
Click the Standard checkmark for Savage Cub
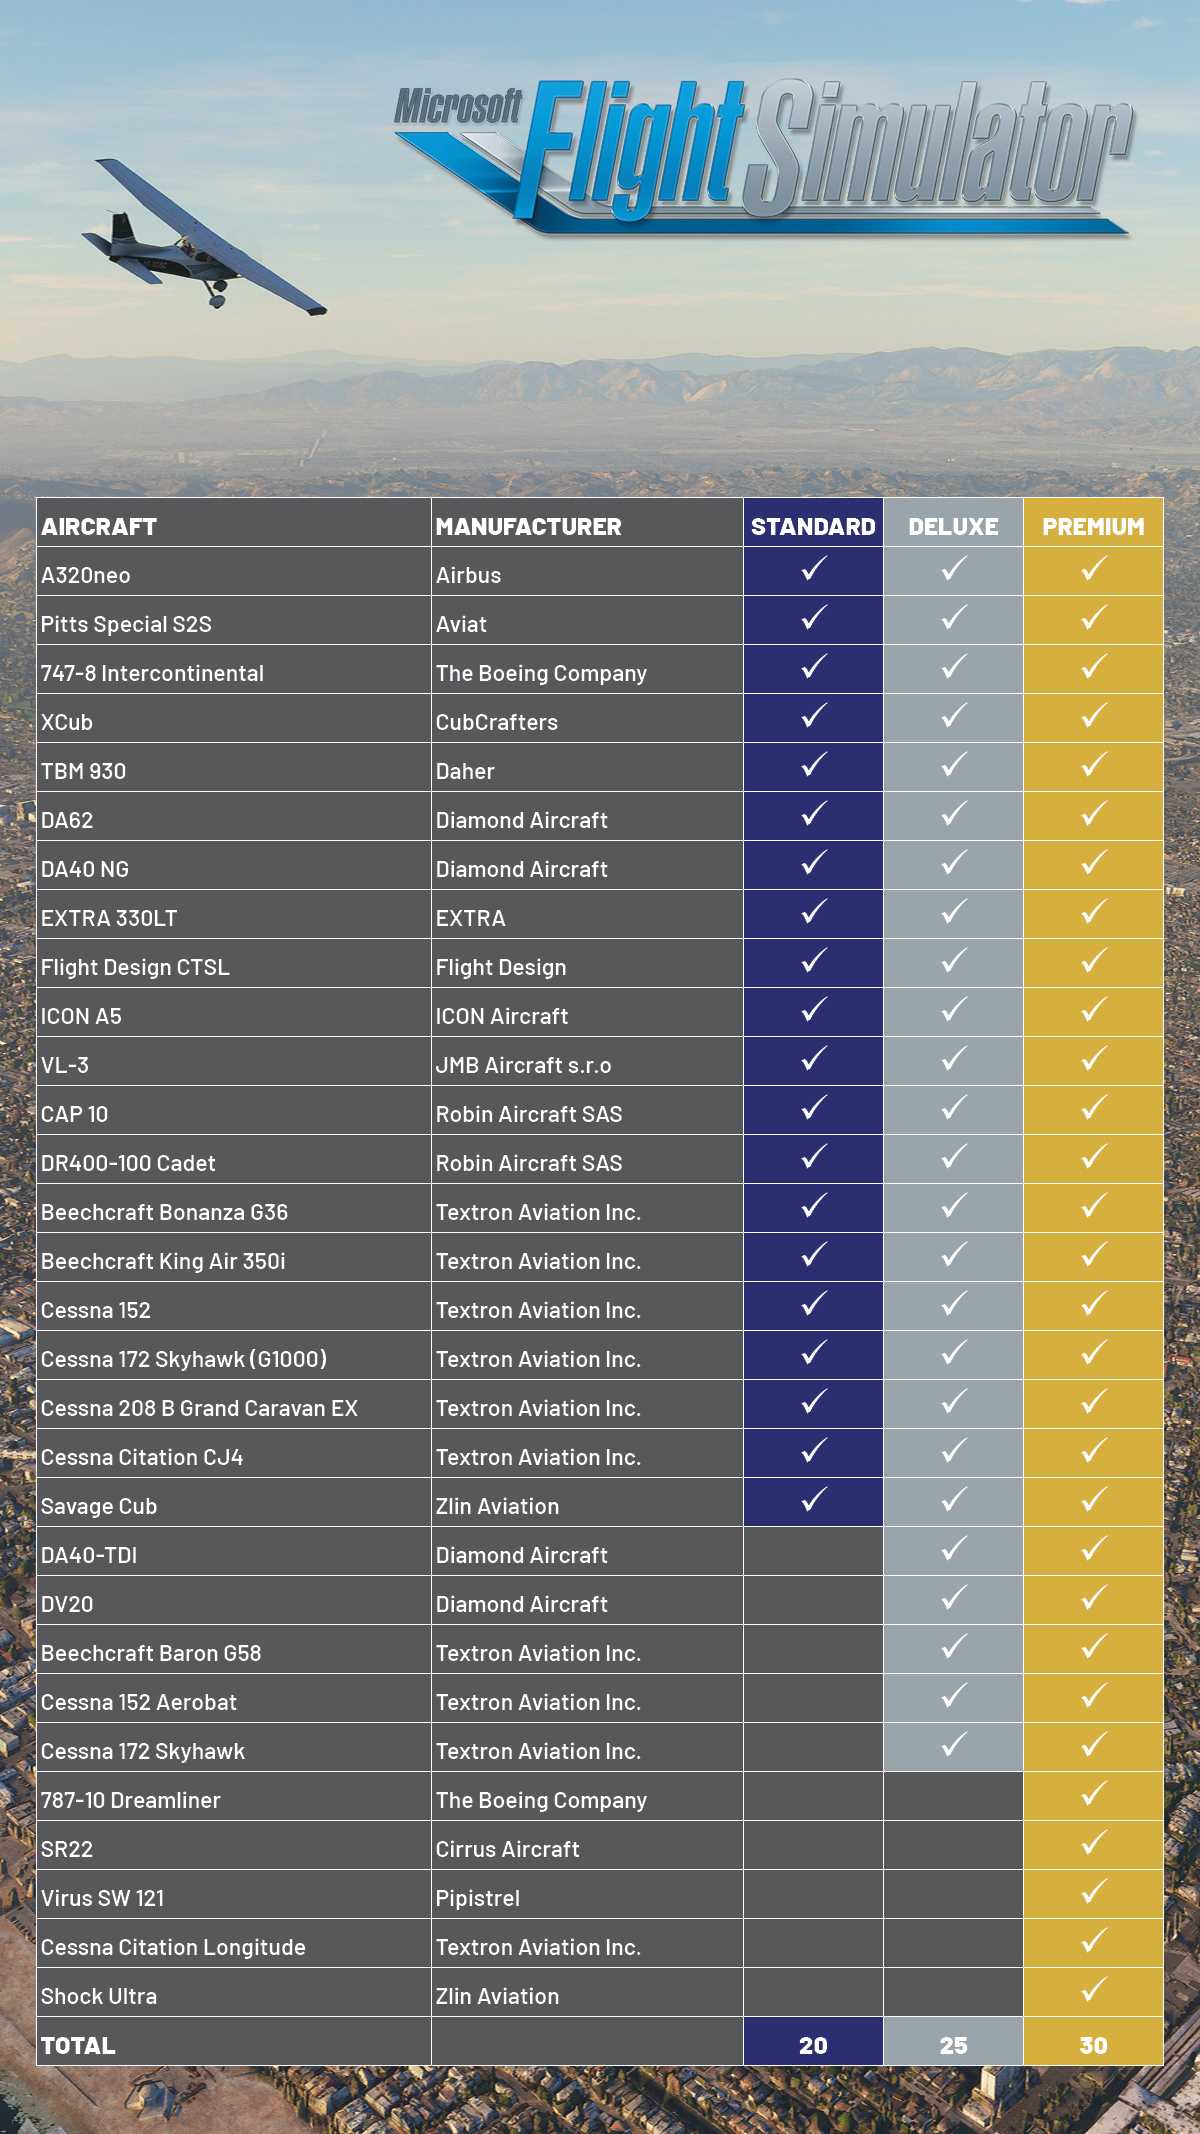(814, 1501)
